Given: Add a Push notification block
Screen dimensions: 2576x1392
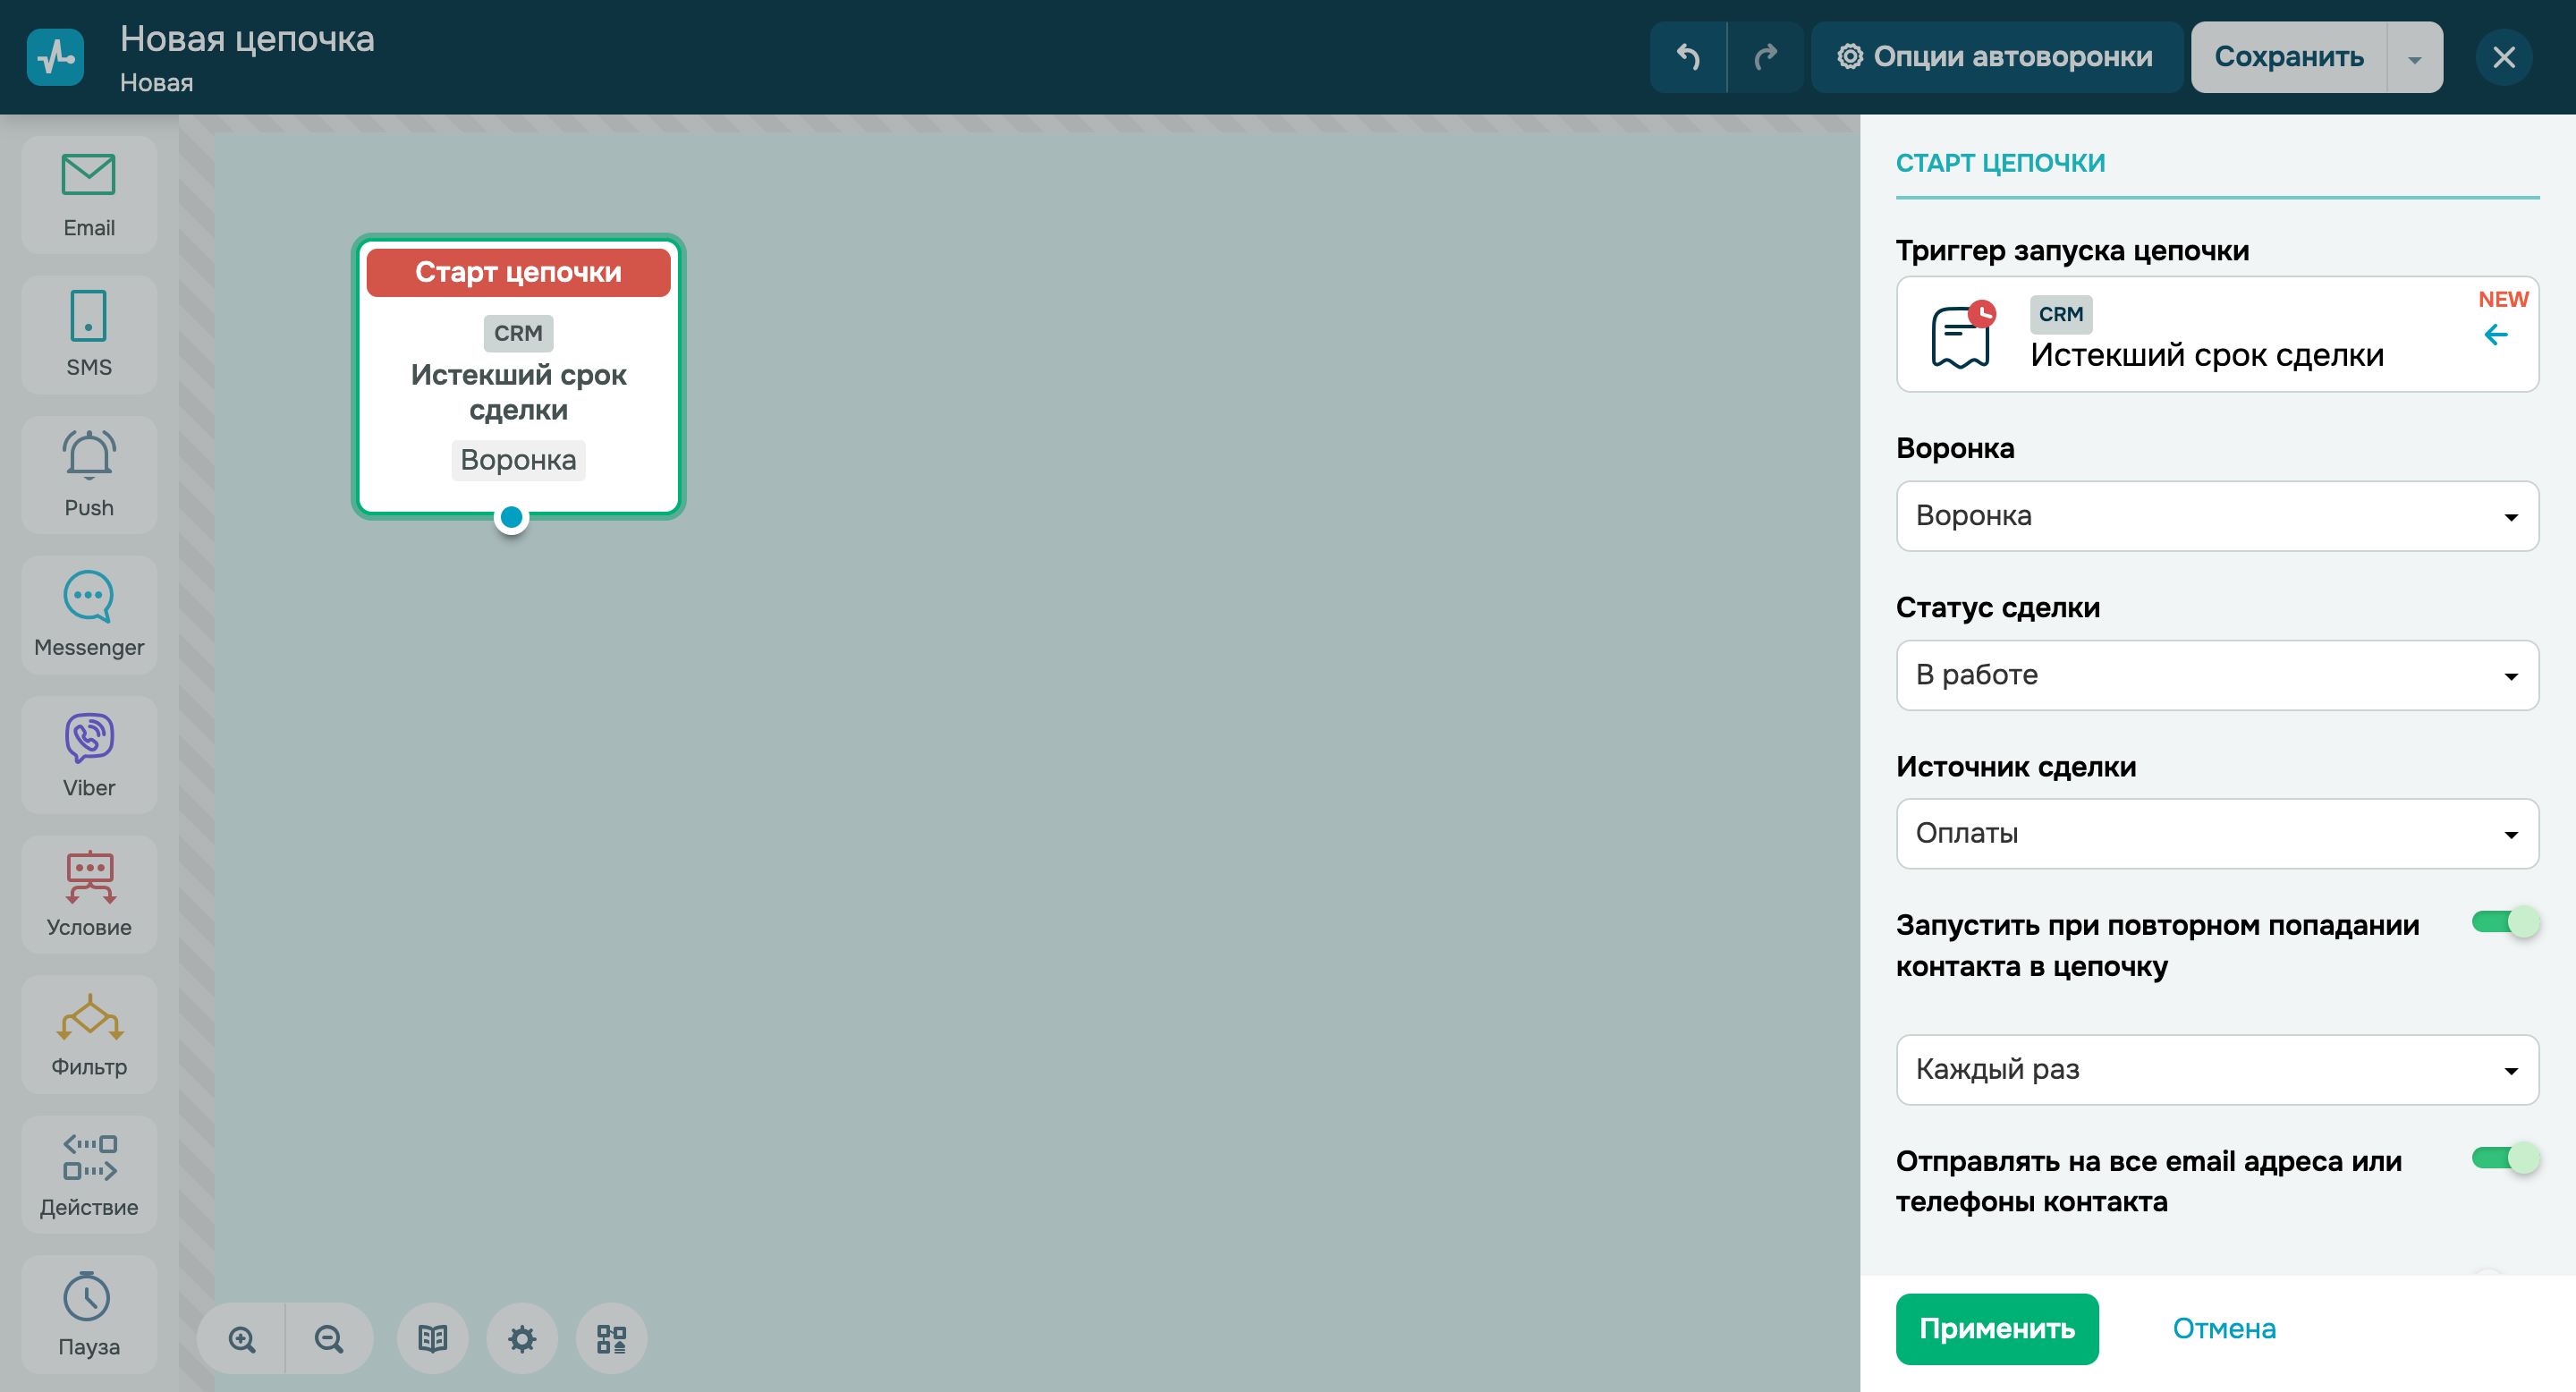Looking at the screenshot, I should 88,474.
